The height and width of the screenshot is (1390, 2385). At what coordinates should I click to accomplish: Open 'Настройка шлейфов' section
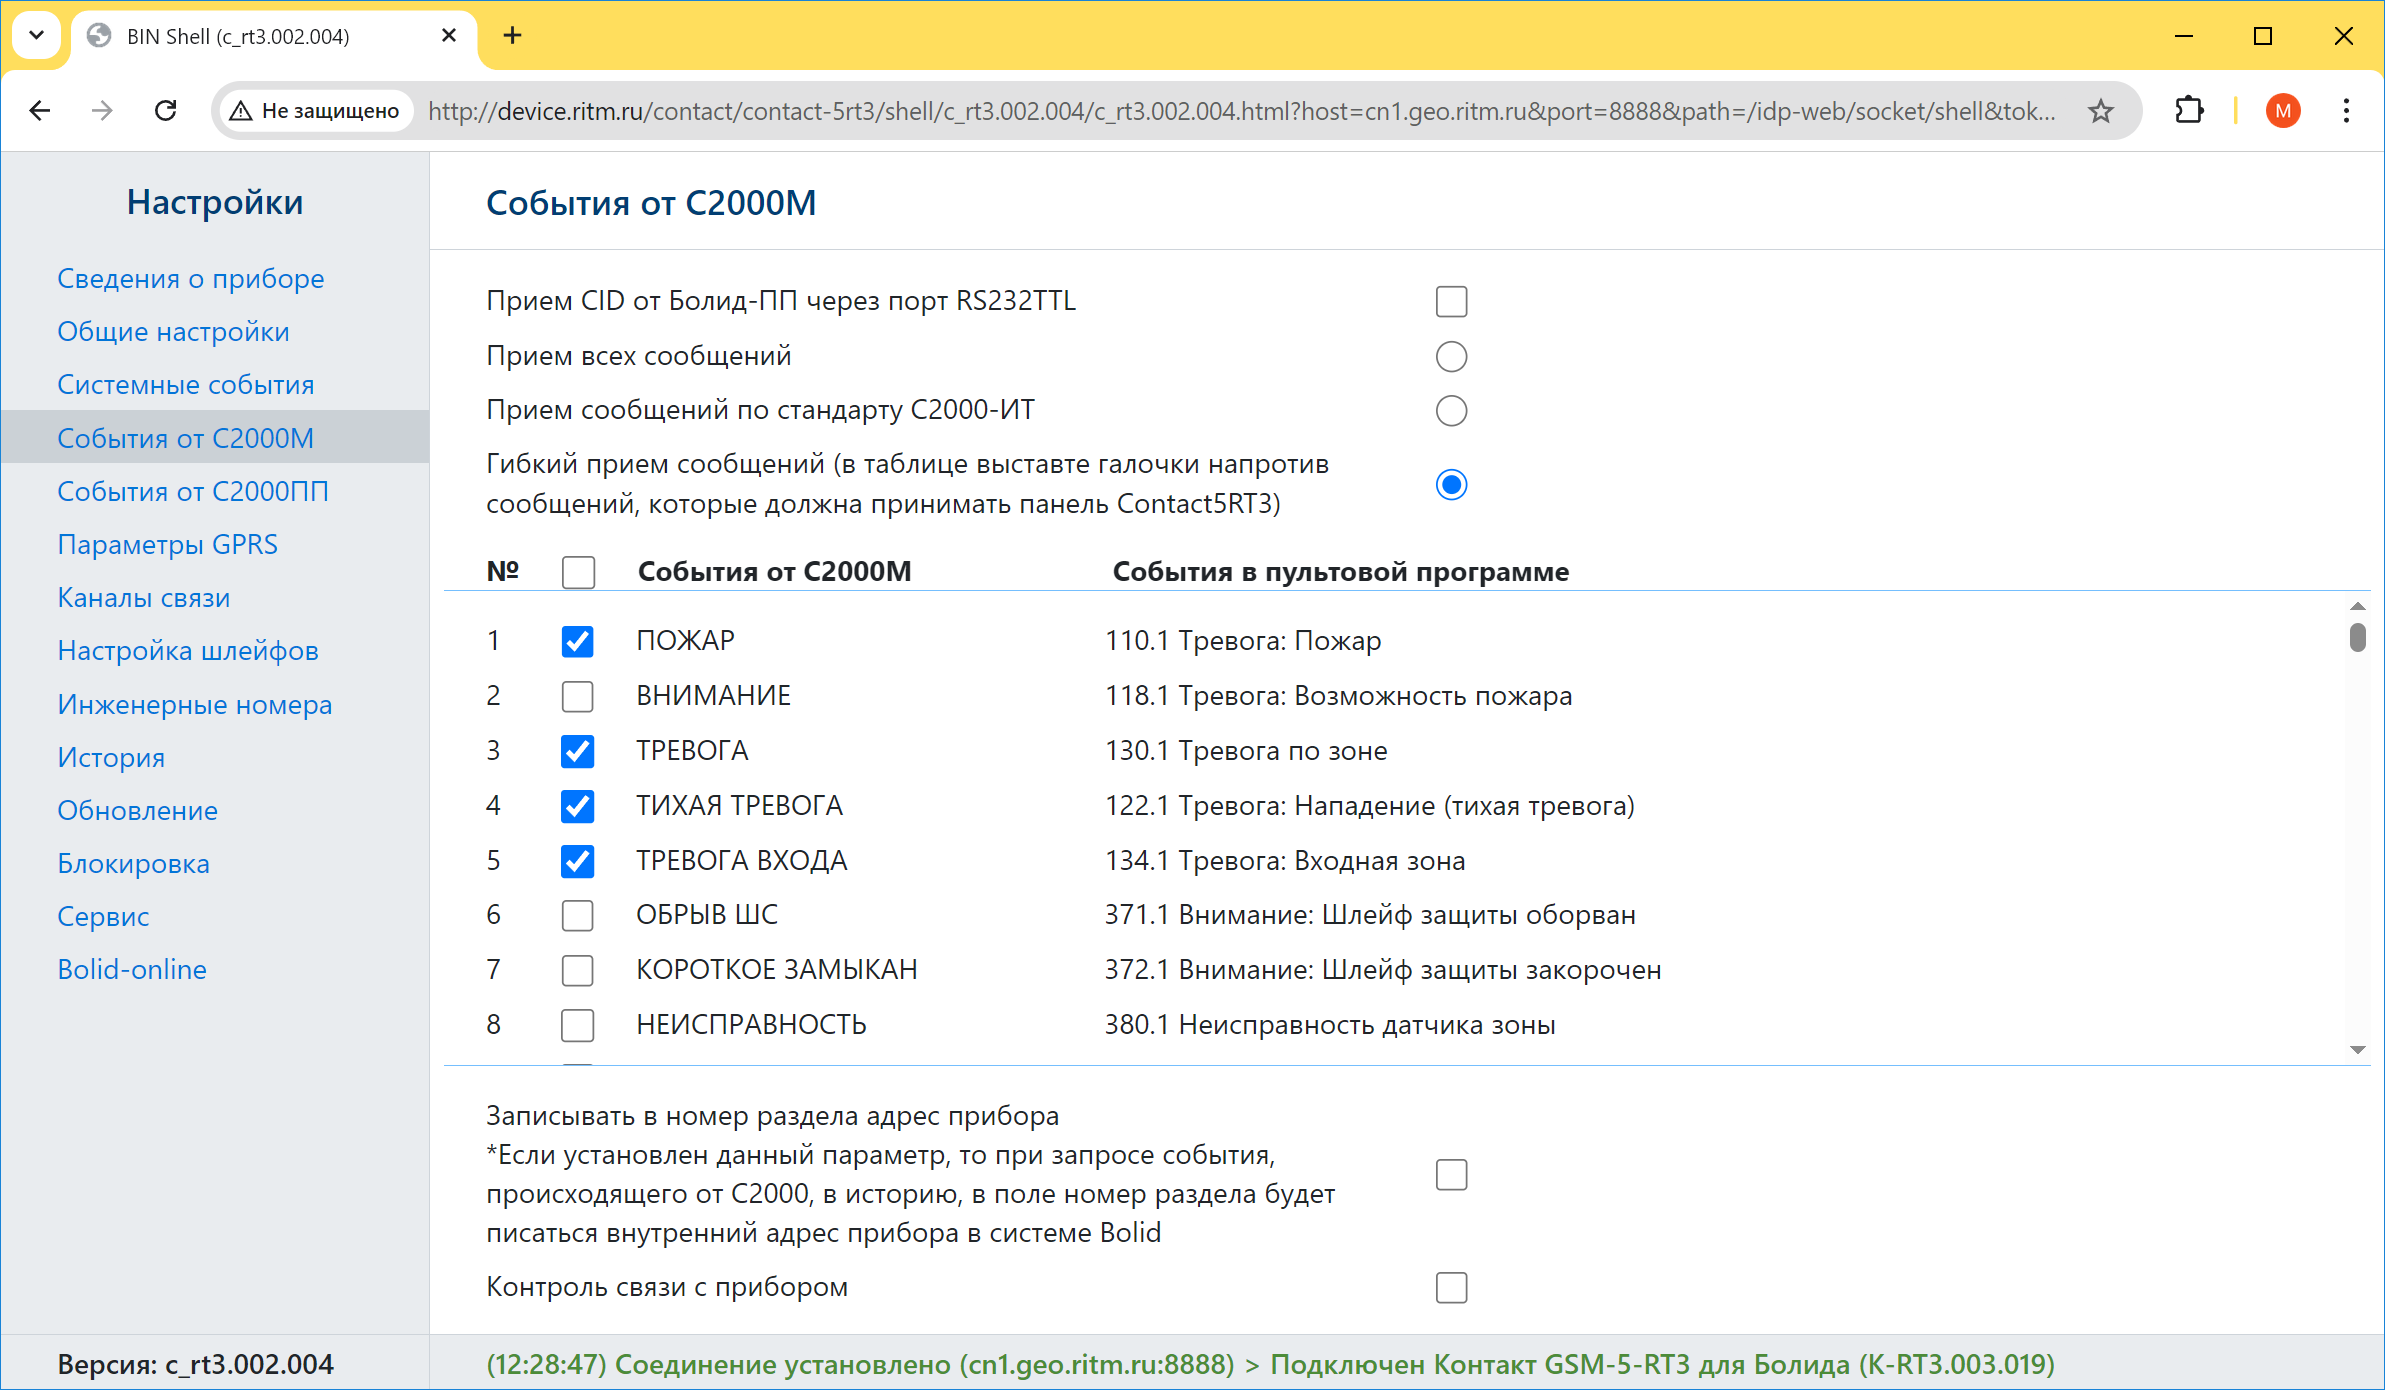pyautogui.click(x=187, y=650)
